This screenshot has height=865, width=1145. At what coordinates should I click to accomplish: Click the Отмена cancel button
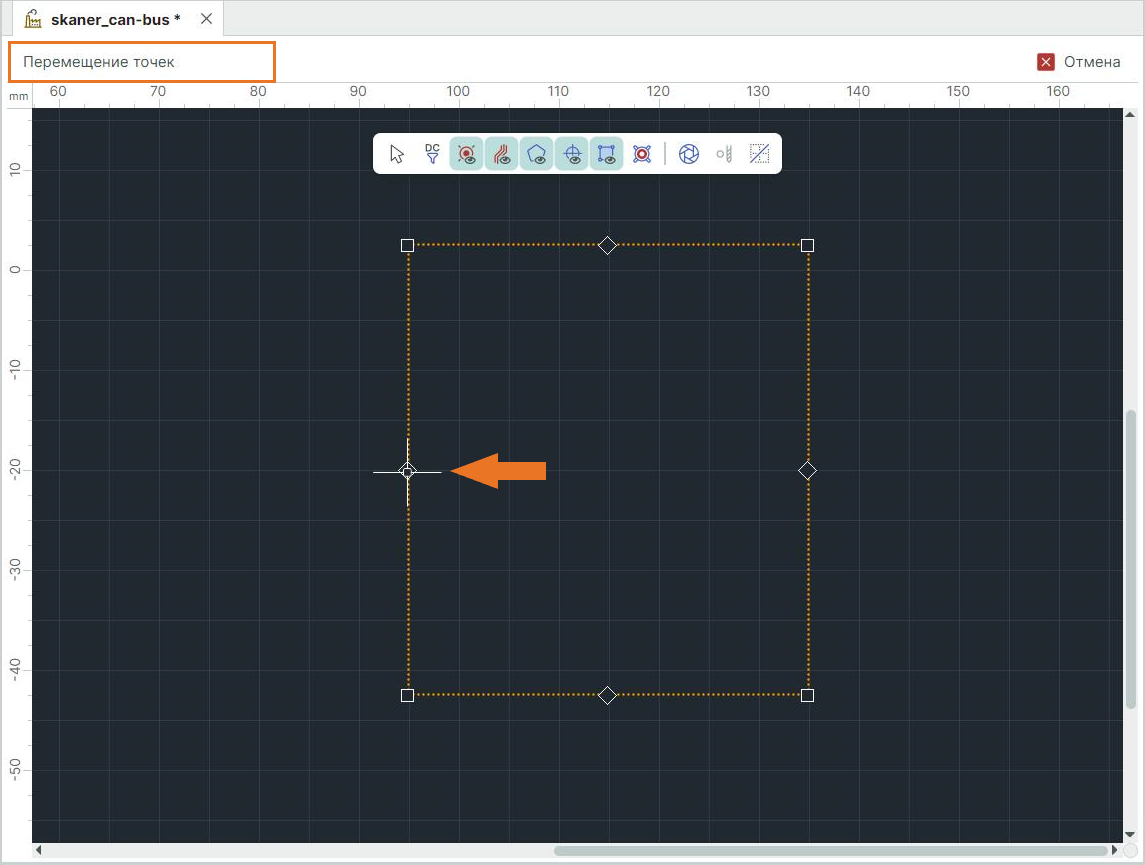point(1079,62)
